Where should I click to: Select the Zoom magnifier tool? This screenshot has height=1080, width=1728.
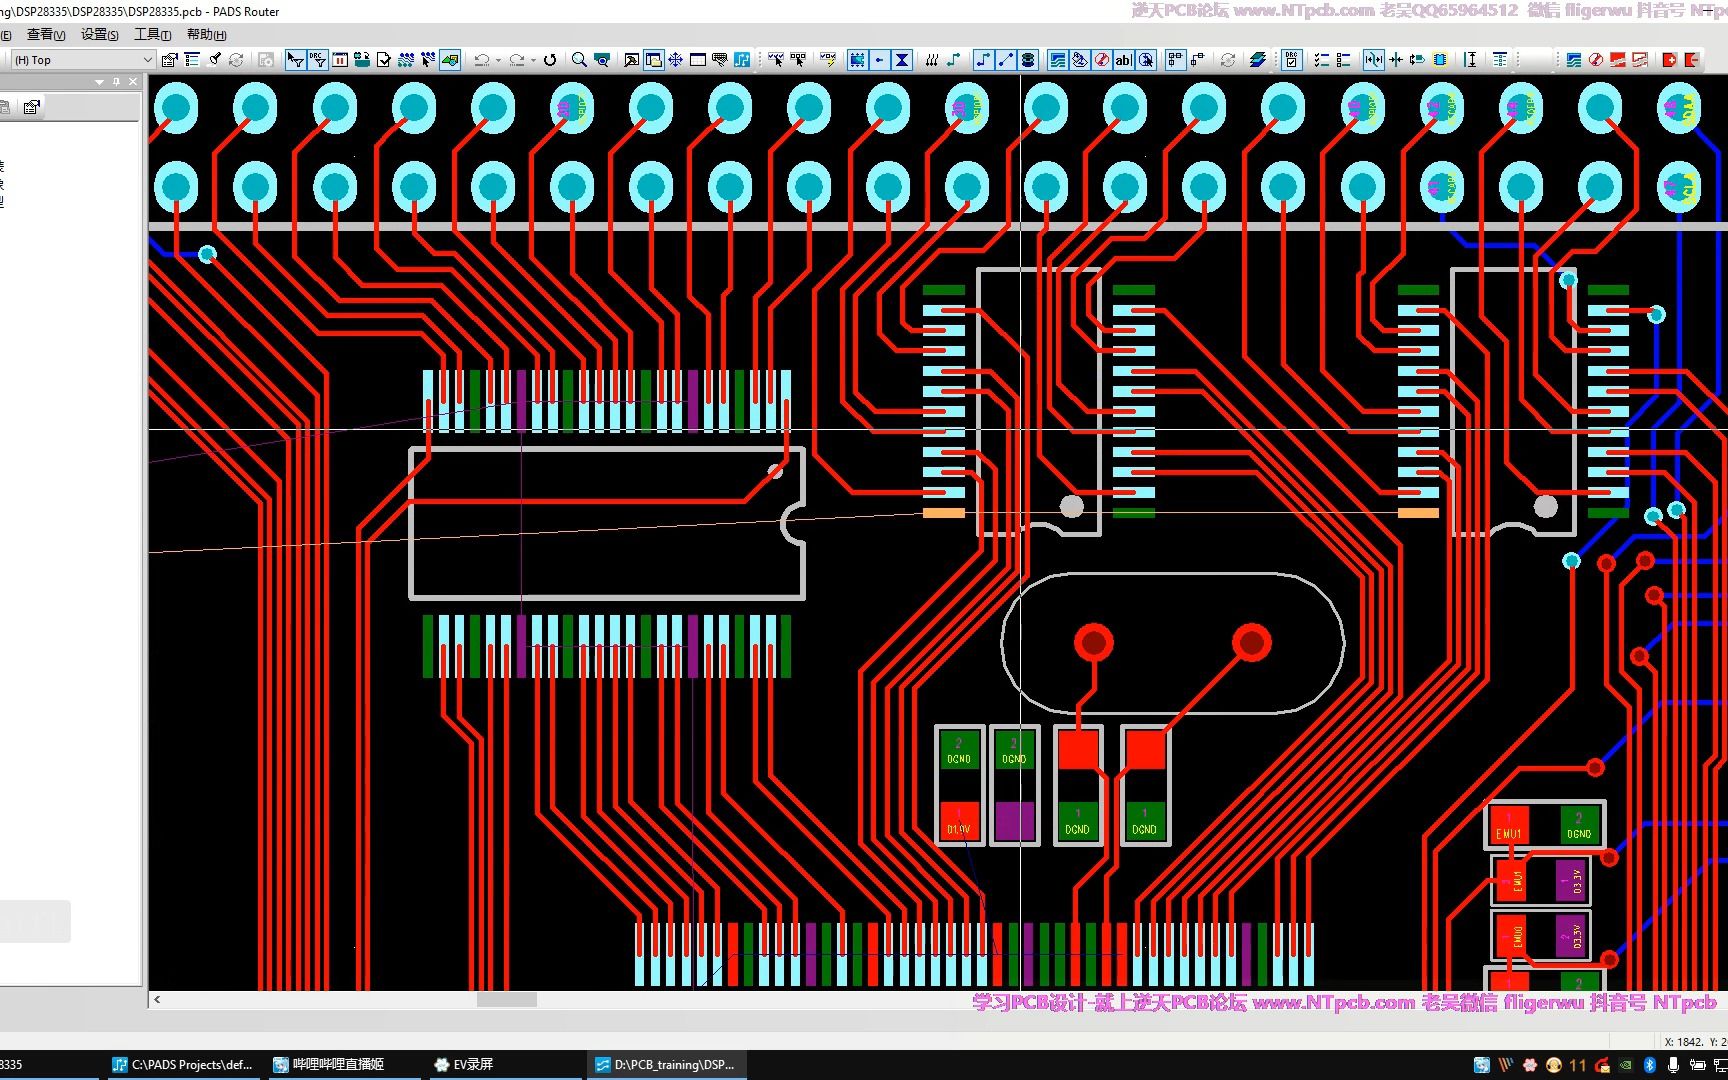coord(577,60)
